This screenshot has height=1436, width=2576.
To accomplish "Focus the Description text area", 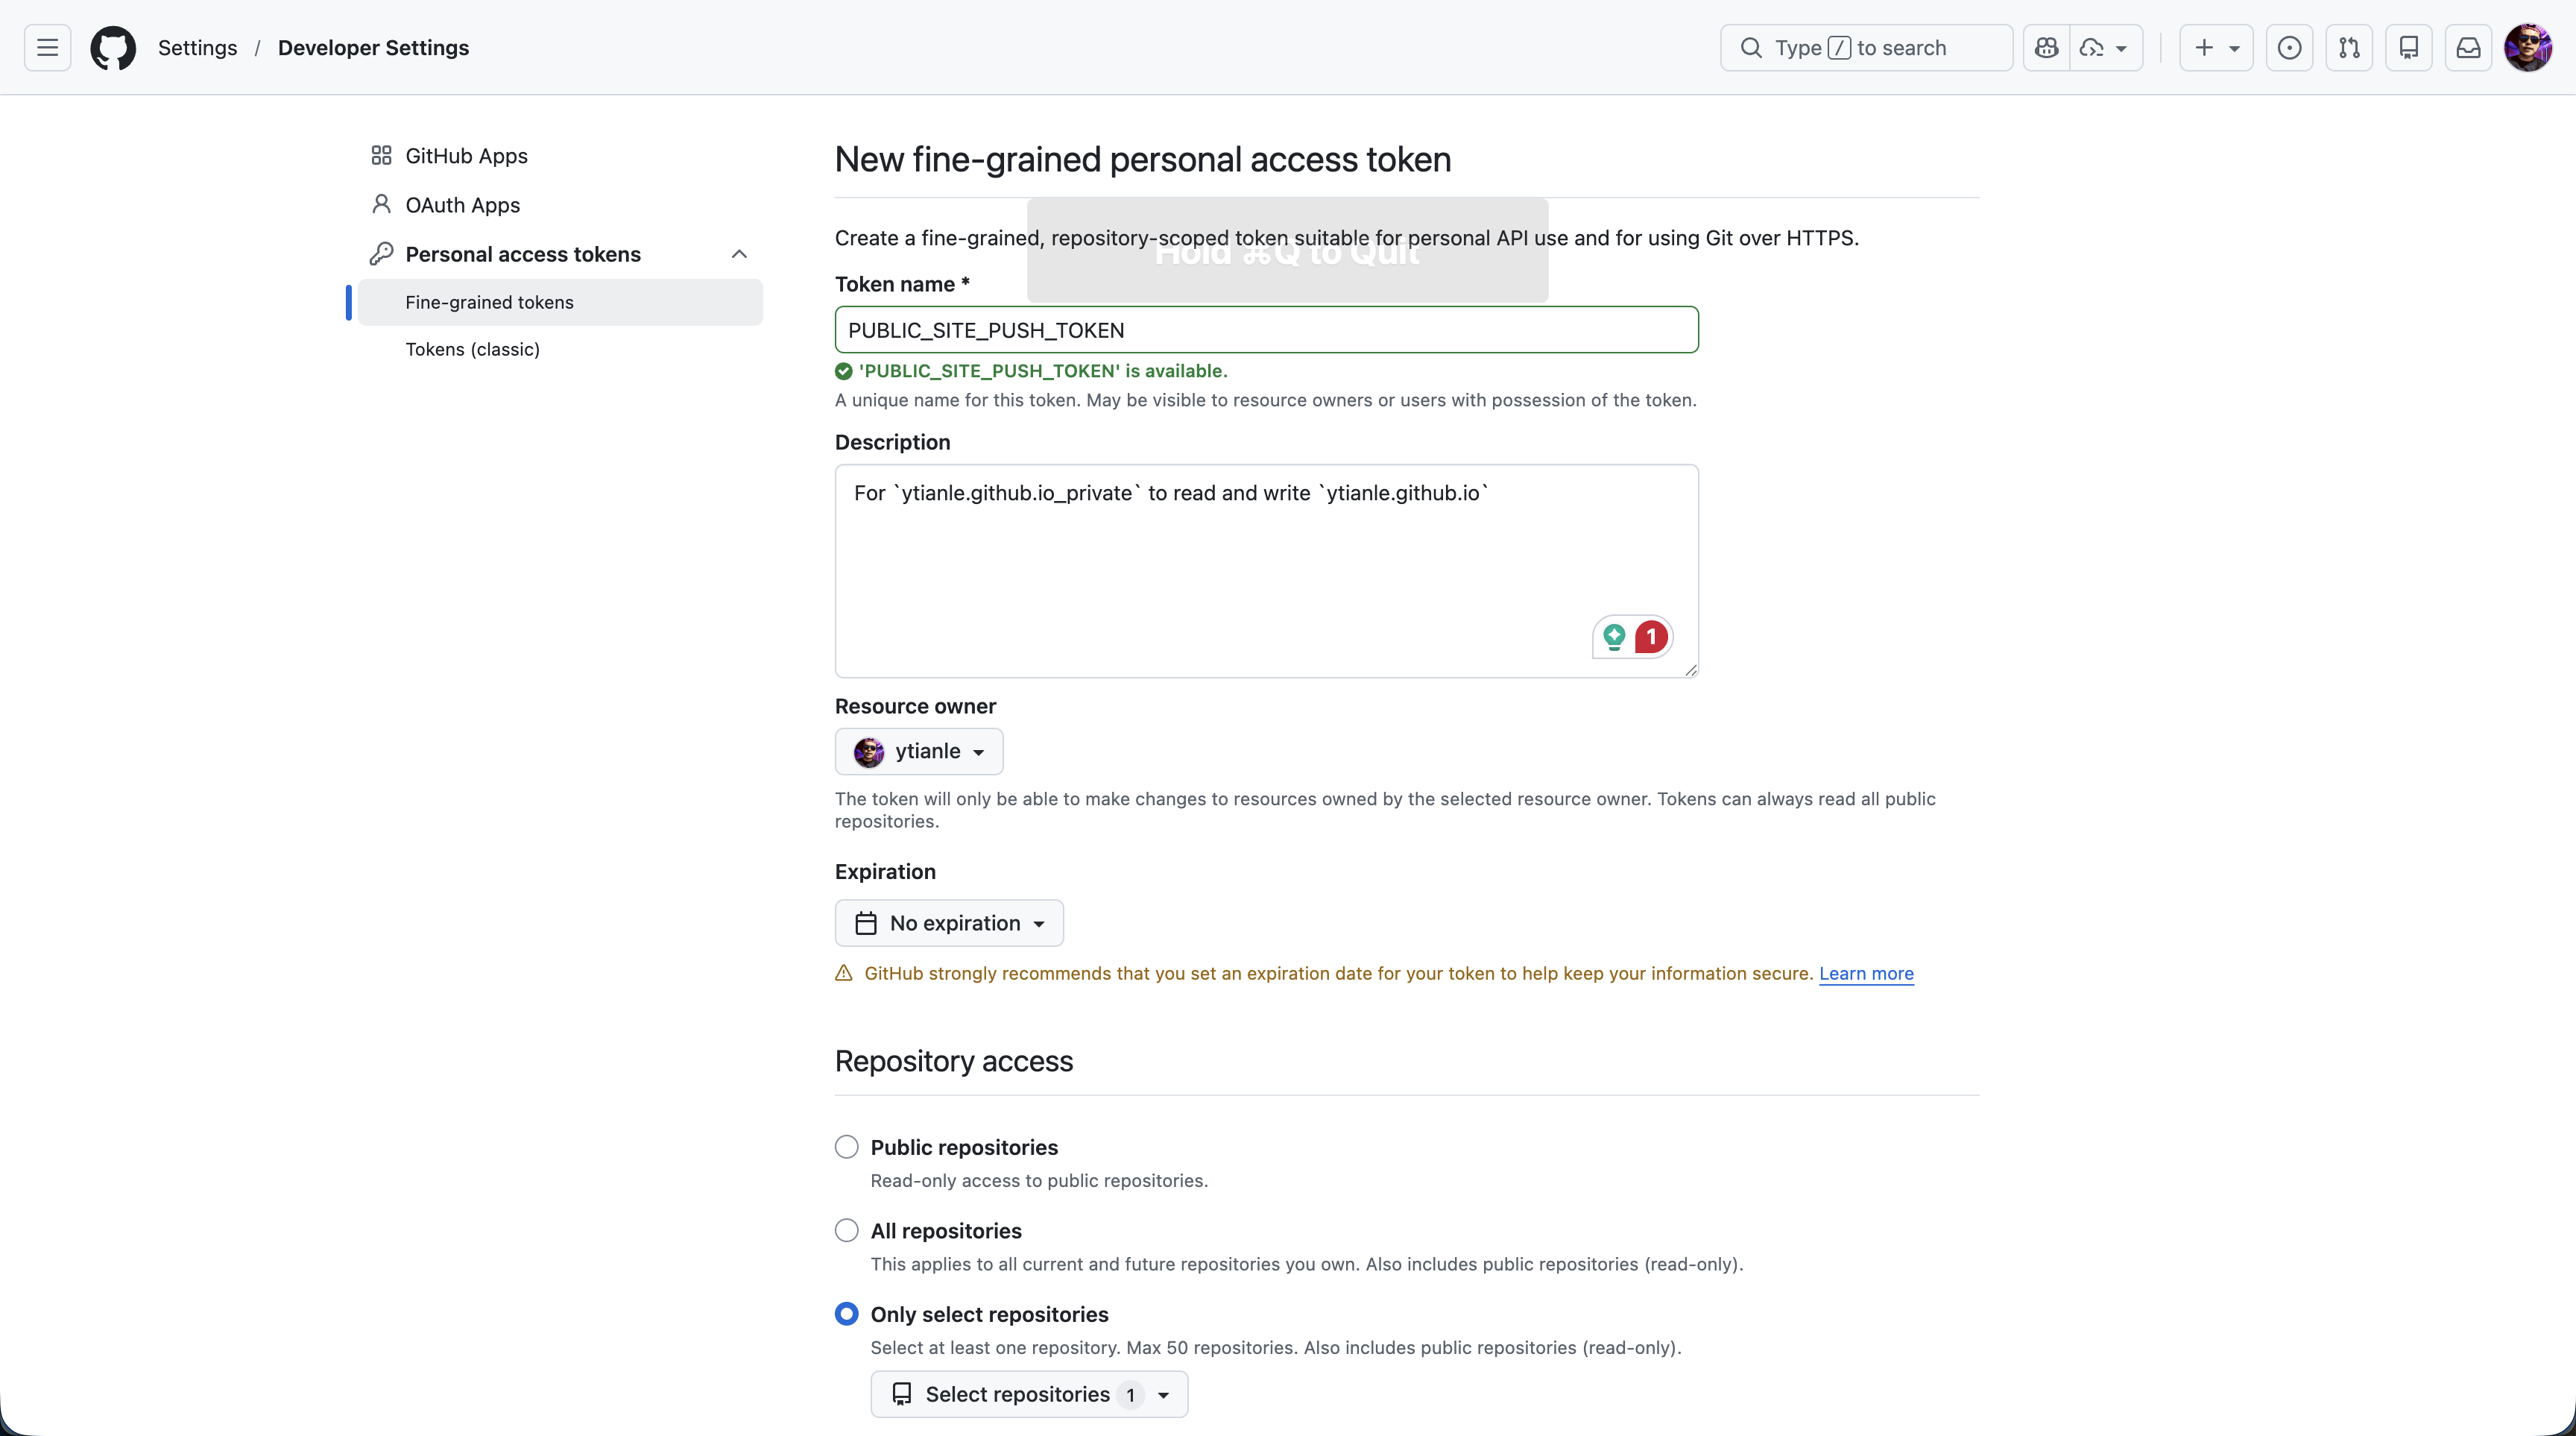I will (1266, 570).
